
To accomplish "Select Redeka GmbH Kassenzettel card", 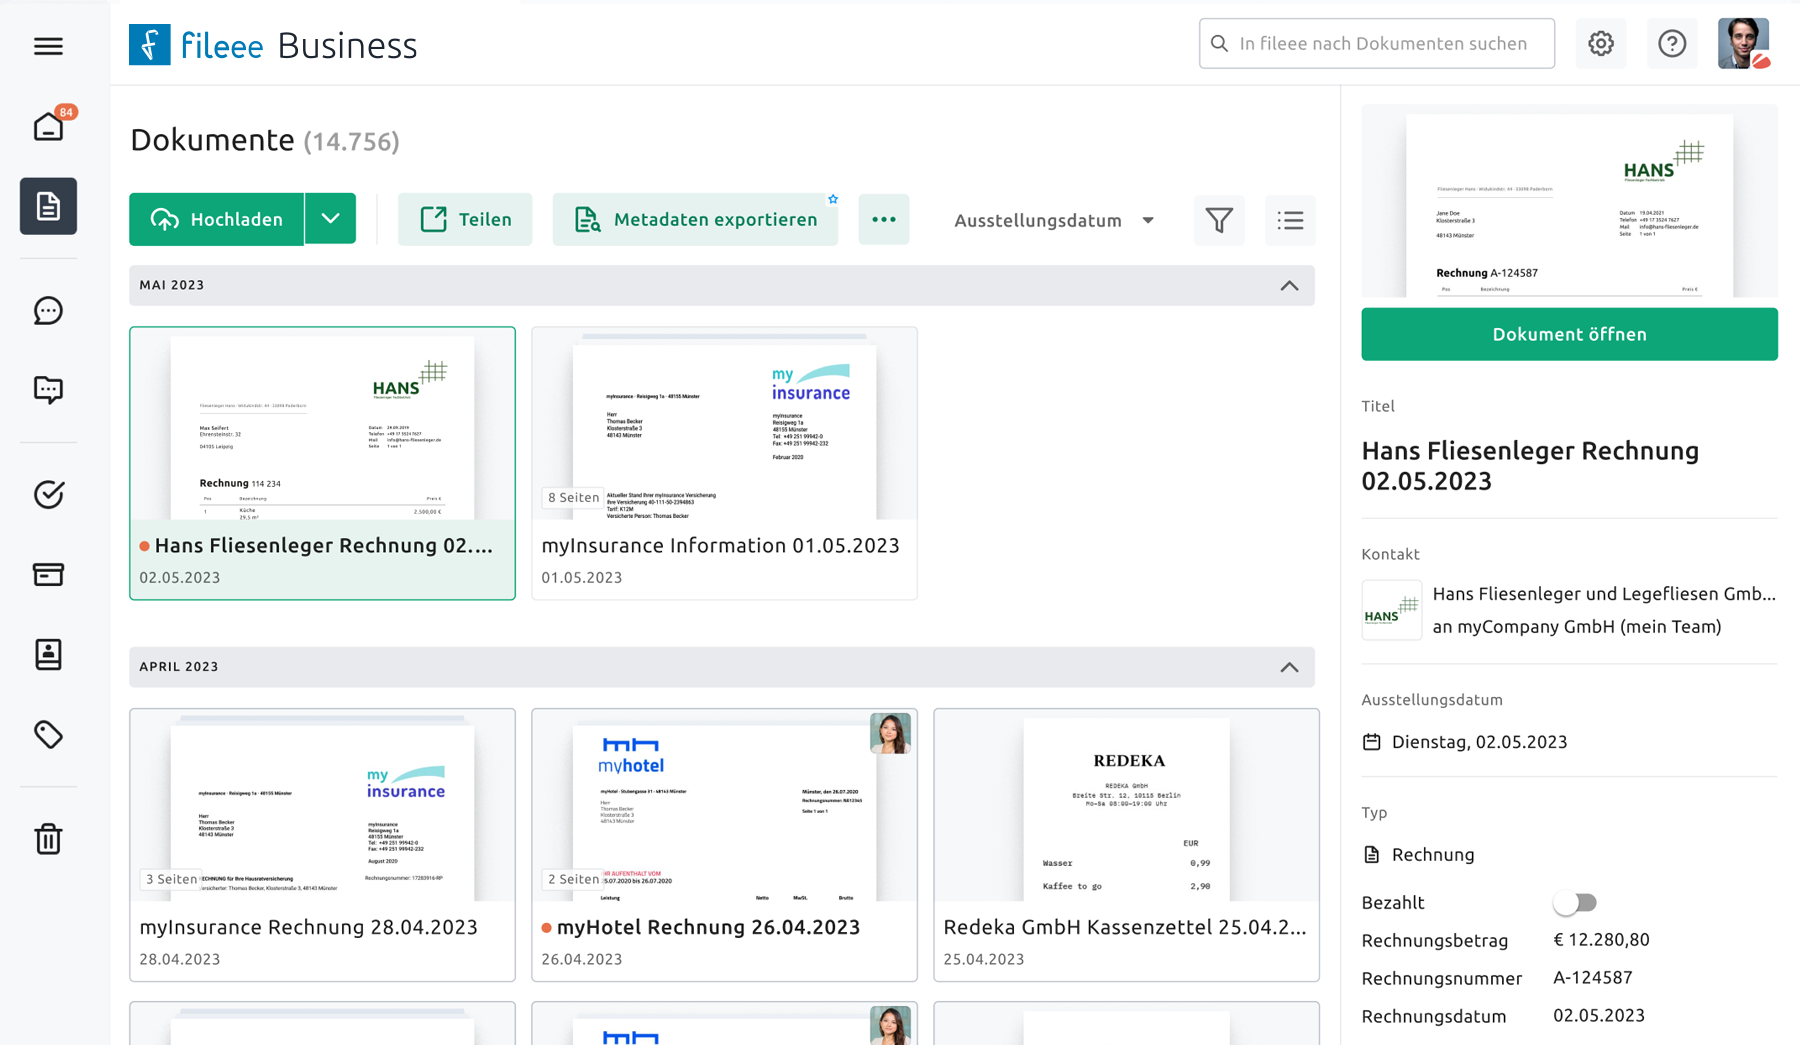I will point(1126,845).
